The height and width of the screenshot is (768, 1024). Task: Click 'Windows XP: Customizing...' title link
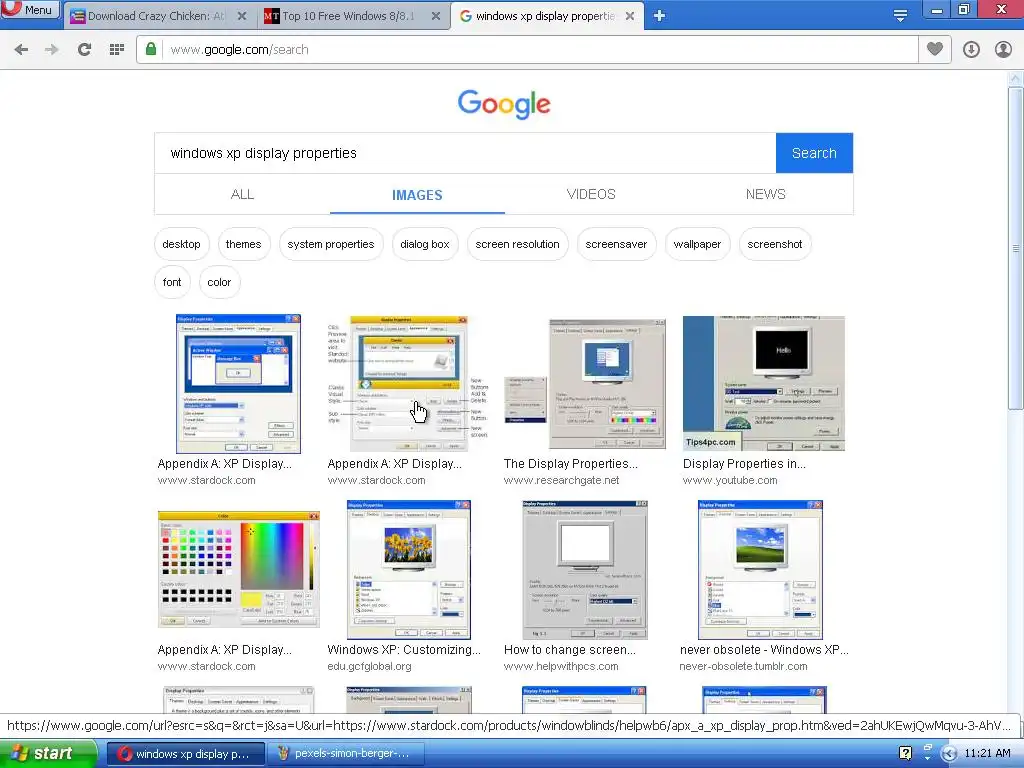[404, 650]
